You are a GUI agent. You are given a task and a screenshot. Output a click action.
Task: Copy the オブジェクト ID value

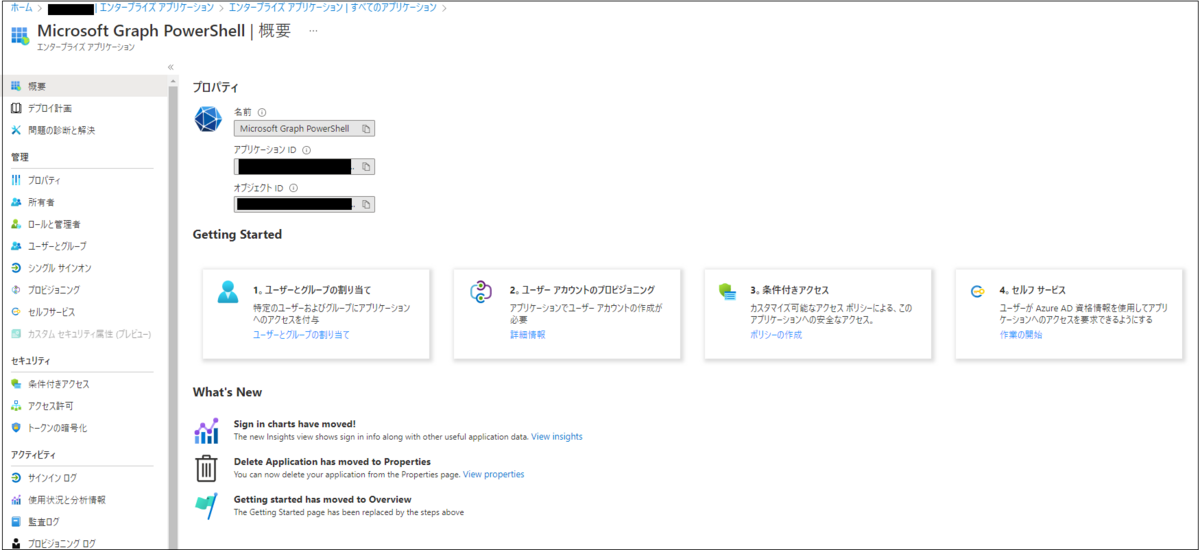pyautogui.click(x=366, y=204)
